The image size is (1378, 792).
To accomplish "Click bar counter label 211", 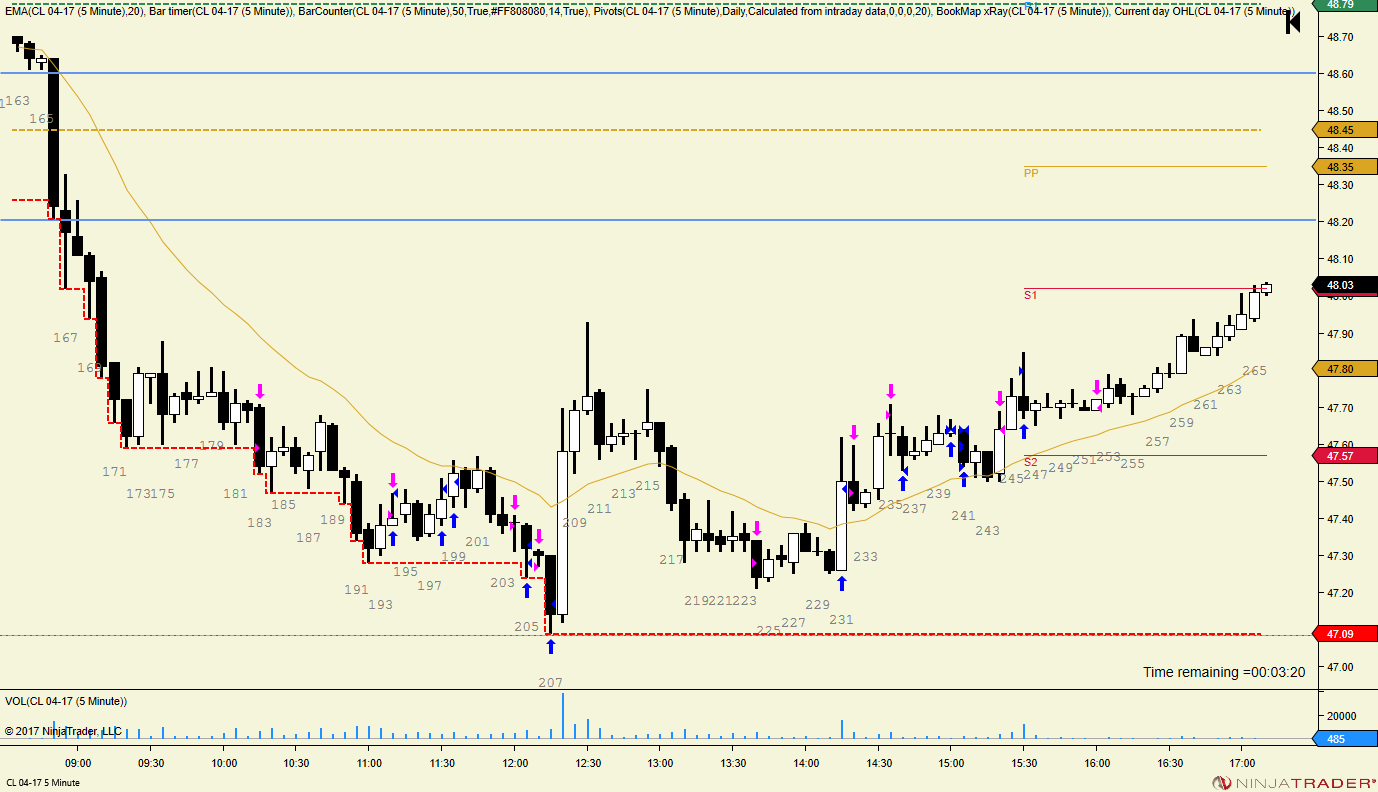I will click(x=599, y=509).
